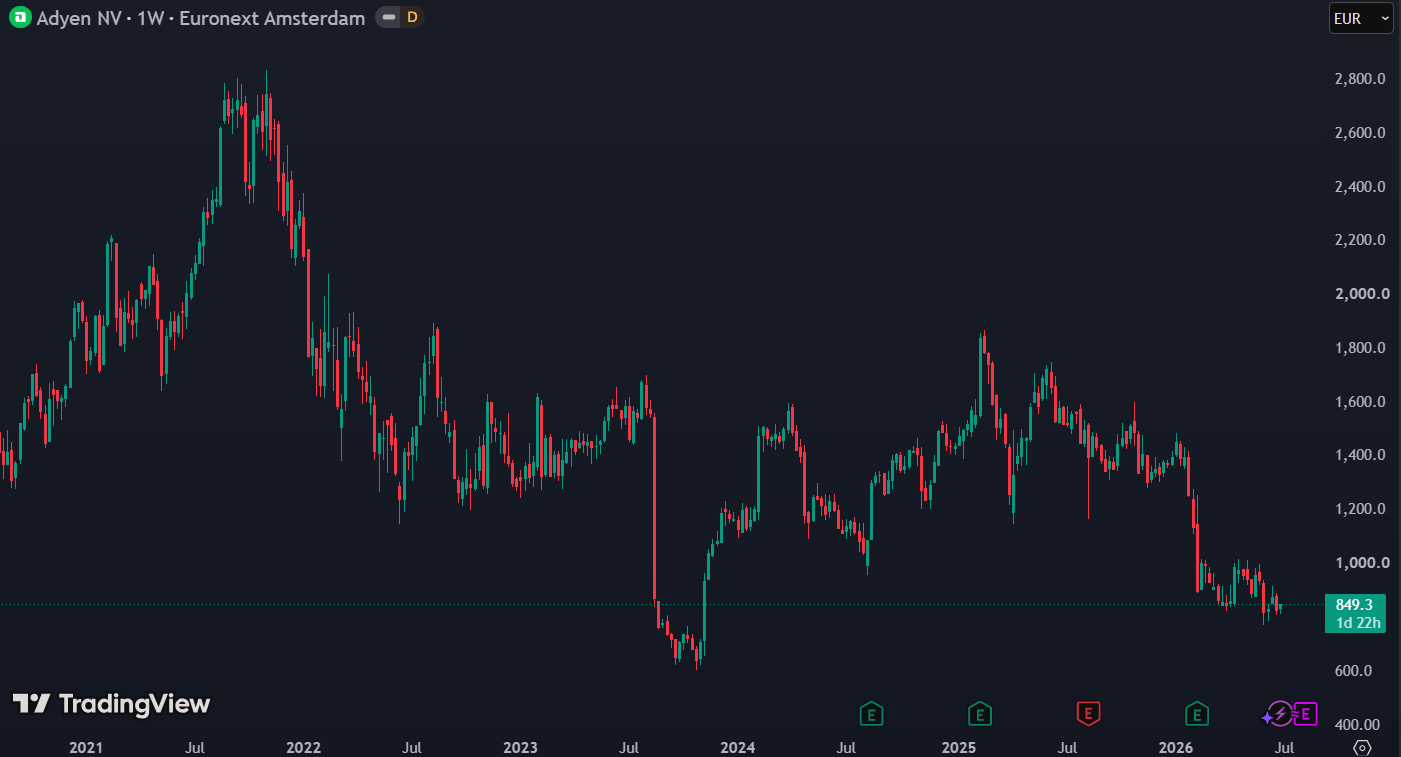Image resolution: width=1401 pixels, height=757 pixels.
Task: Click the 1,400.0 price axis label
Action: [x=1359, y=455]
